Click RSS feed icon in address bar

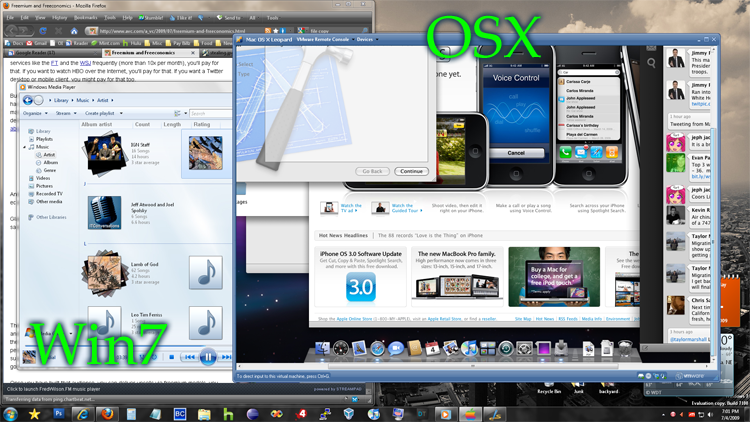[268, 31]
